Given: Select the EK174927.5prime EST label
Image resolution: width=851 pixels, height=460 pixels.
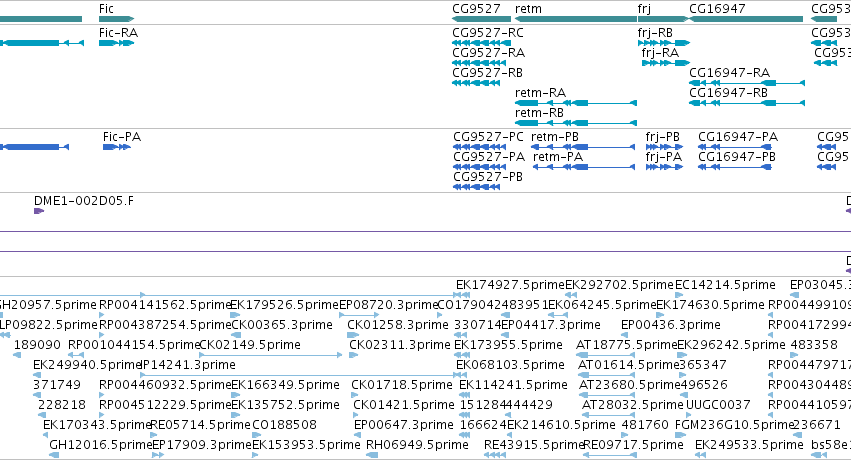Looking at the screenshot, I should pyautogui.click(x=510, y=285).
